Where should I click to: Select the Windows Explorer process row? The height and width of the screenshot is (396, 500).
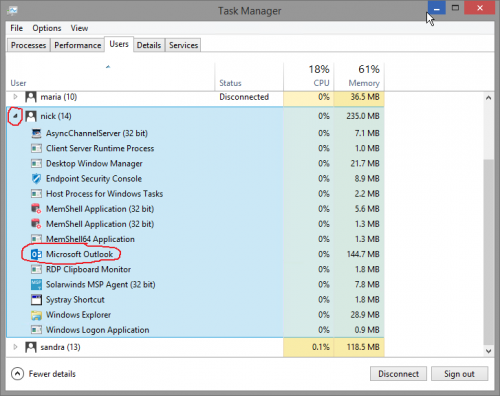tap(195, 315)
